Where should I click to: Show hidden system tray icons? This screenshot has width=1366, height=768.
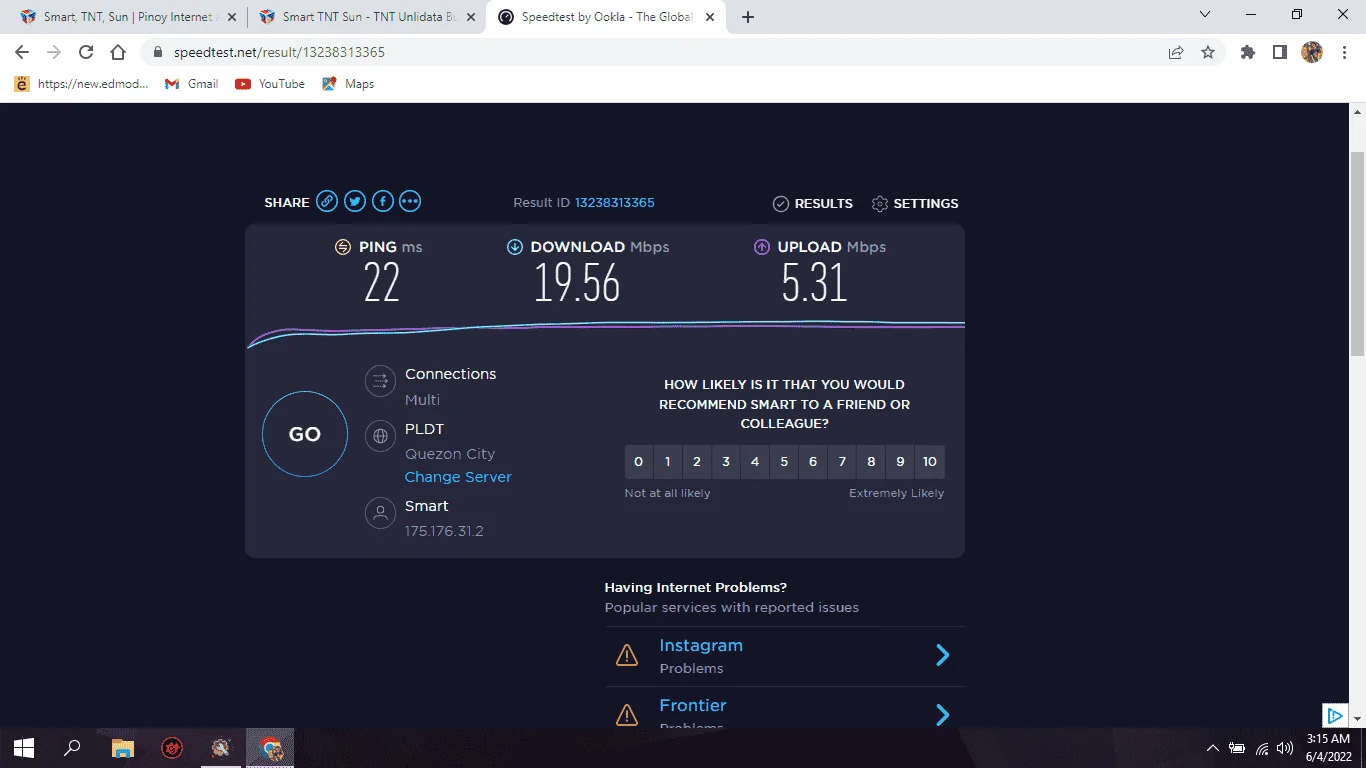tap(1213, 748)
